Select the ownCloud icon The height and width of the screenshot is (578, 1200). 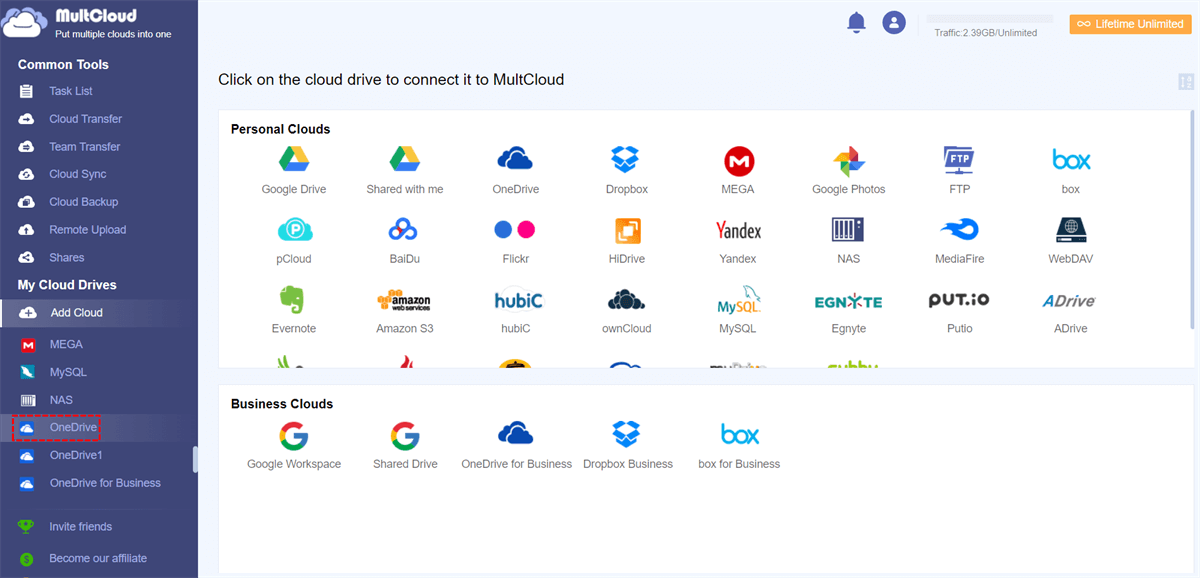pos(626,300)
